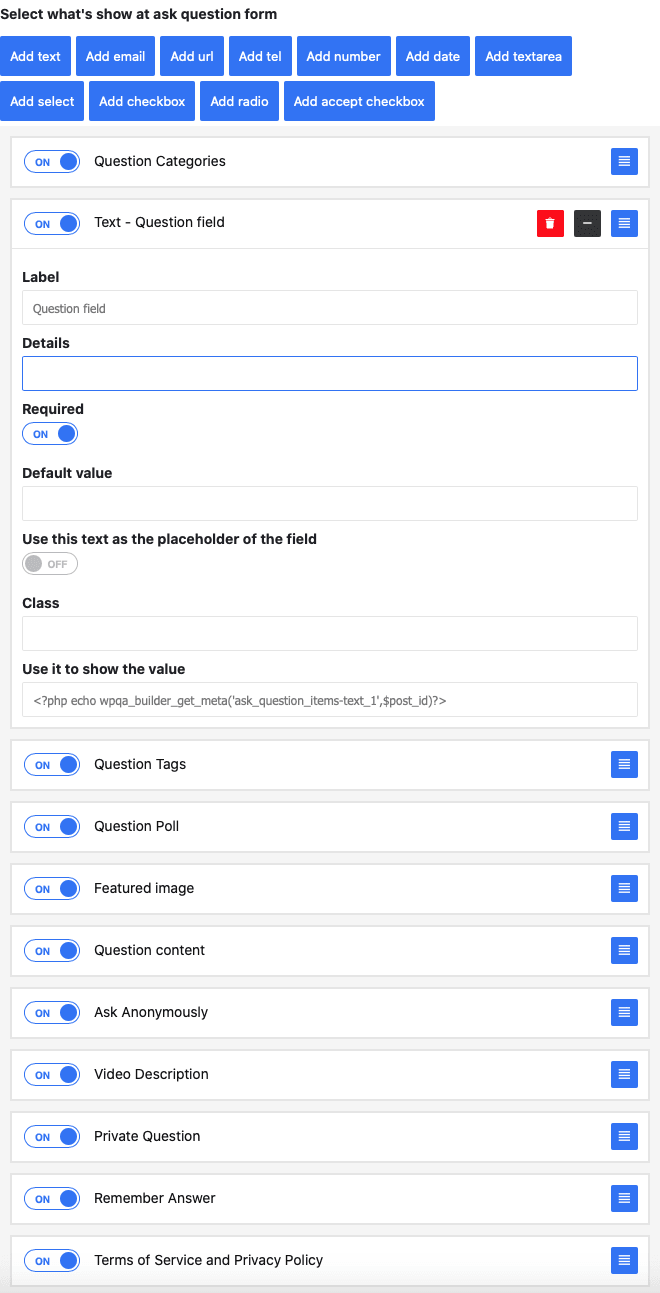Click drag handle icon for Video Description
This screenshot has height=1293, width=660.
[x=624, y=1074]
